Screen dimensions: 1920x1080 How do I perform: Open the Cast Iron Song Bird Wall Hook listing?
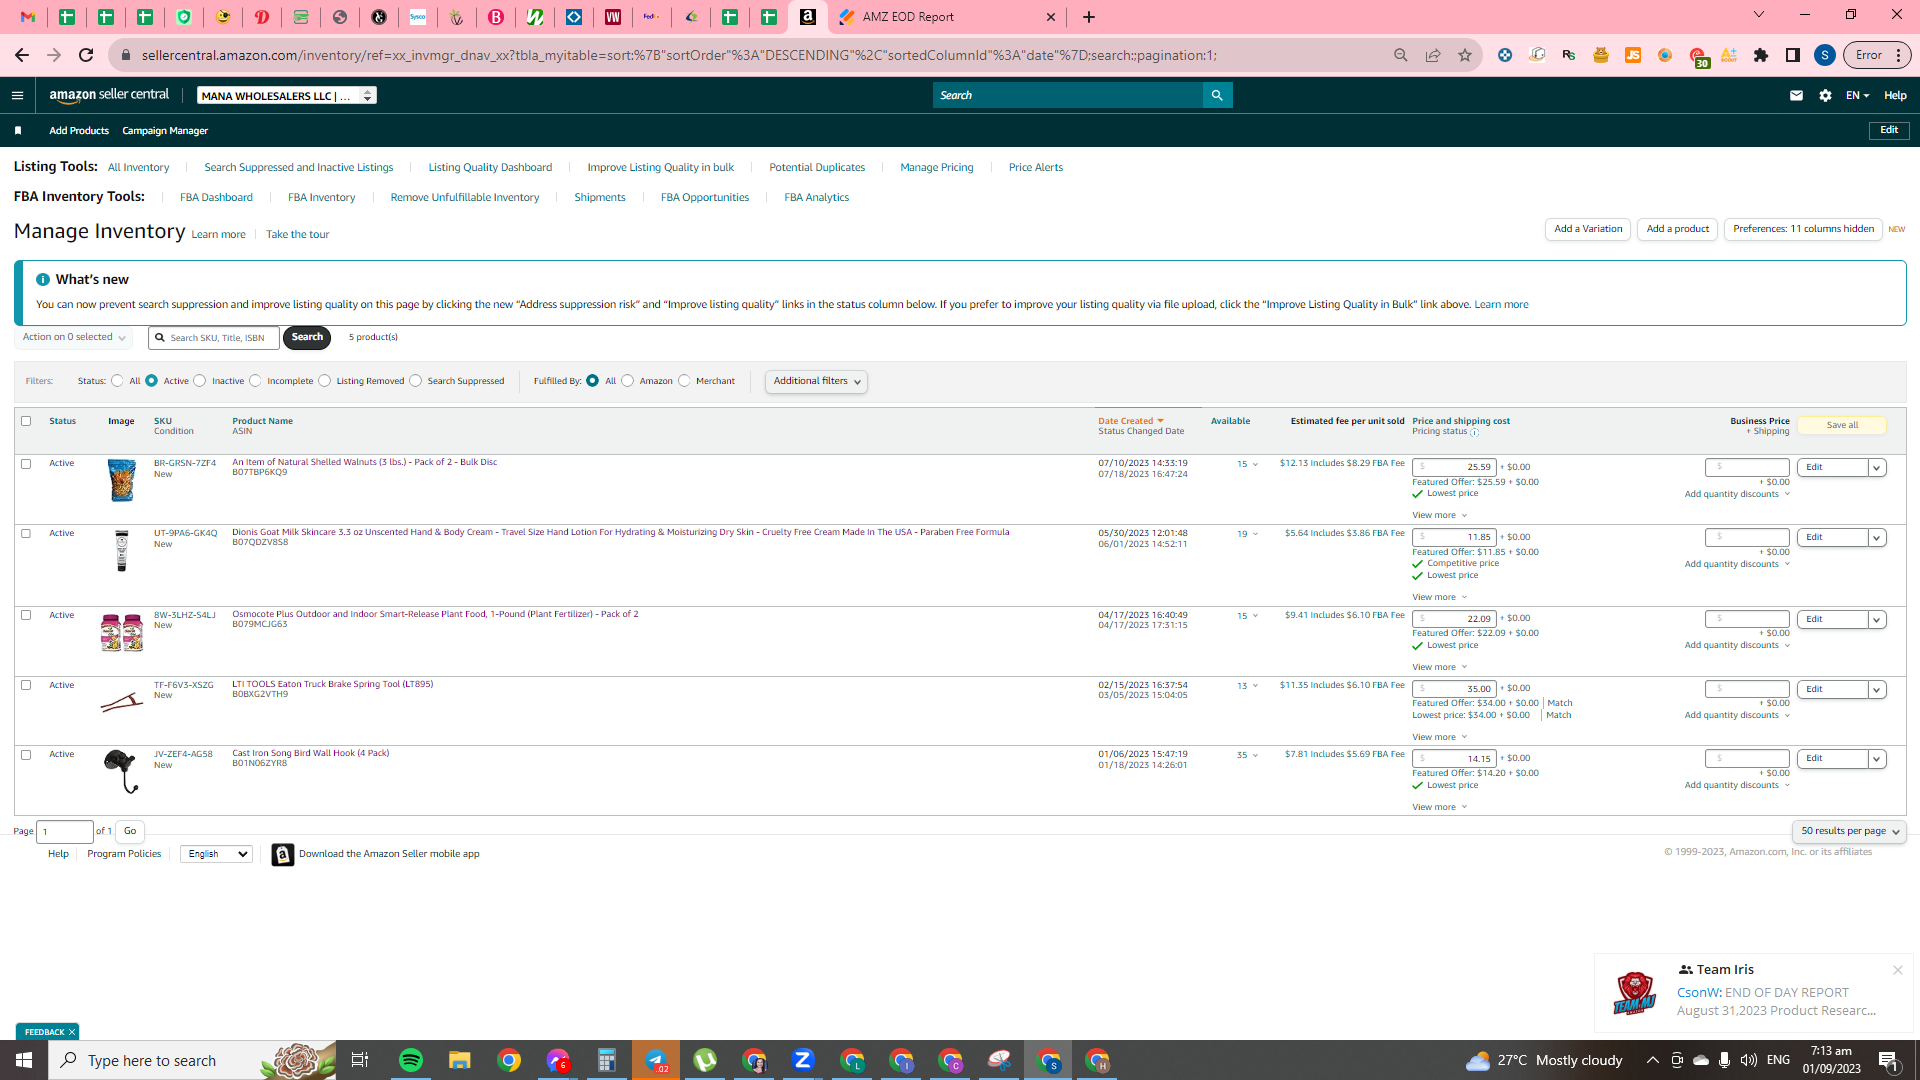[310, 754]
